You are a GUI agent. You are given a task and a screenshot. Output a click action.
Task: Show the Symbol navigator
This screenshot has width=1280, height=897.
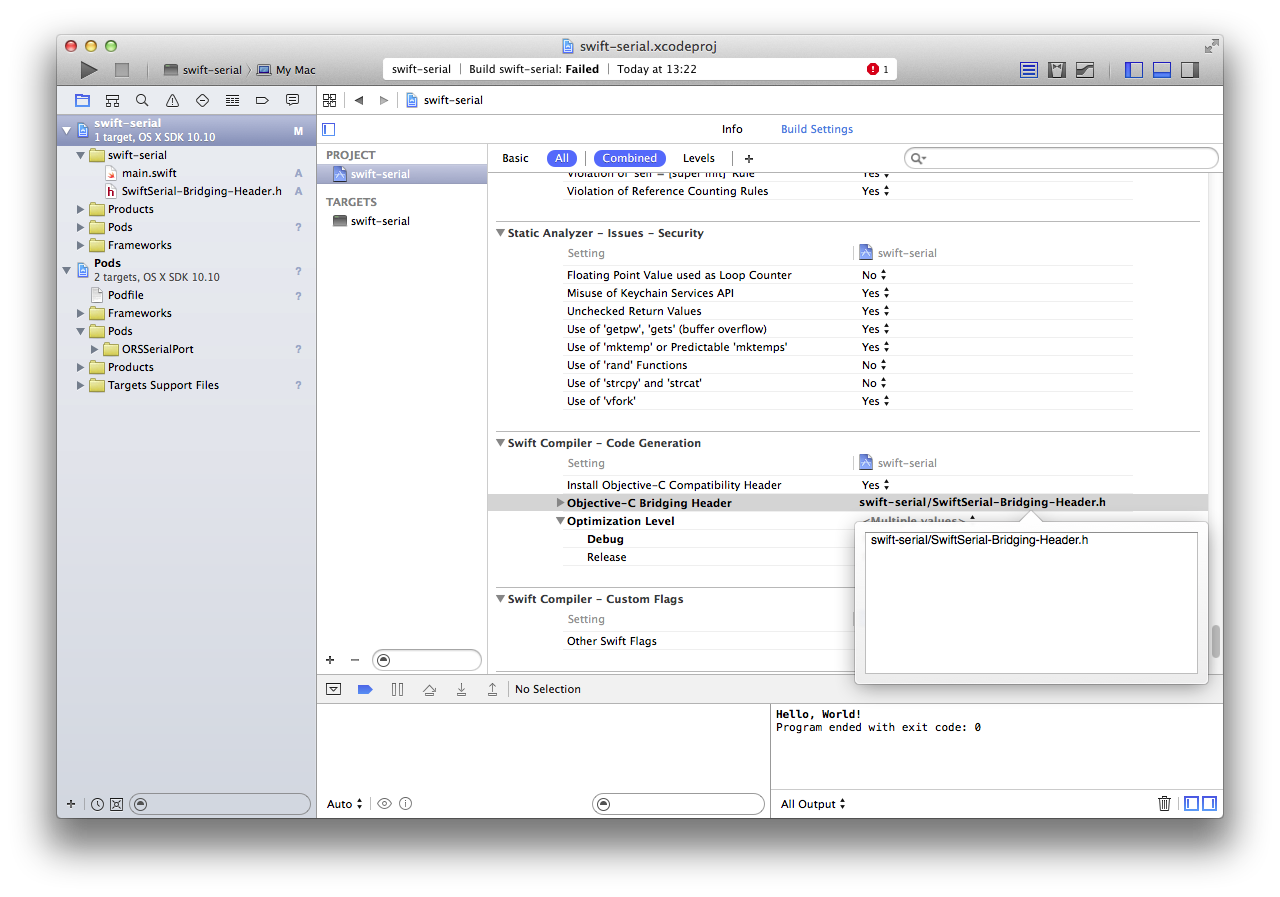(112, 100)
